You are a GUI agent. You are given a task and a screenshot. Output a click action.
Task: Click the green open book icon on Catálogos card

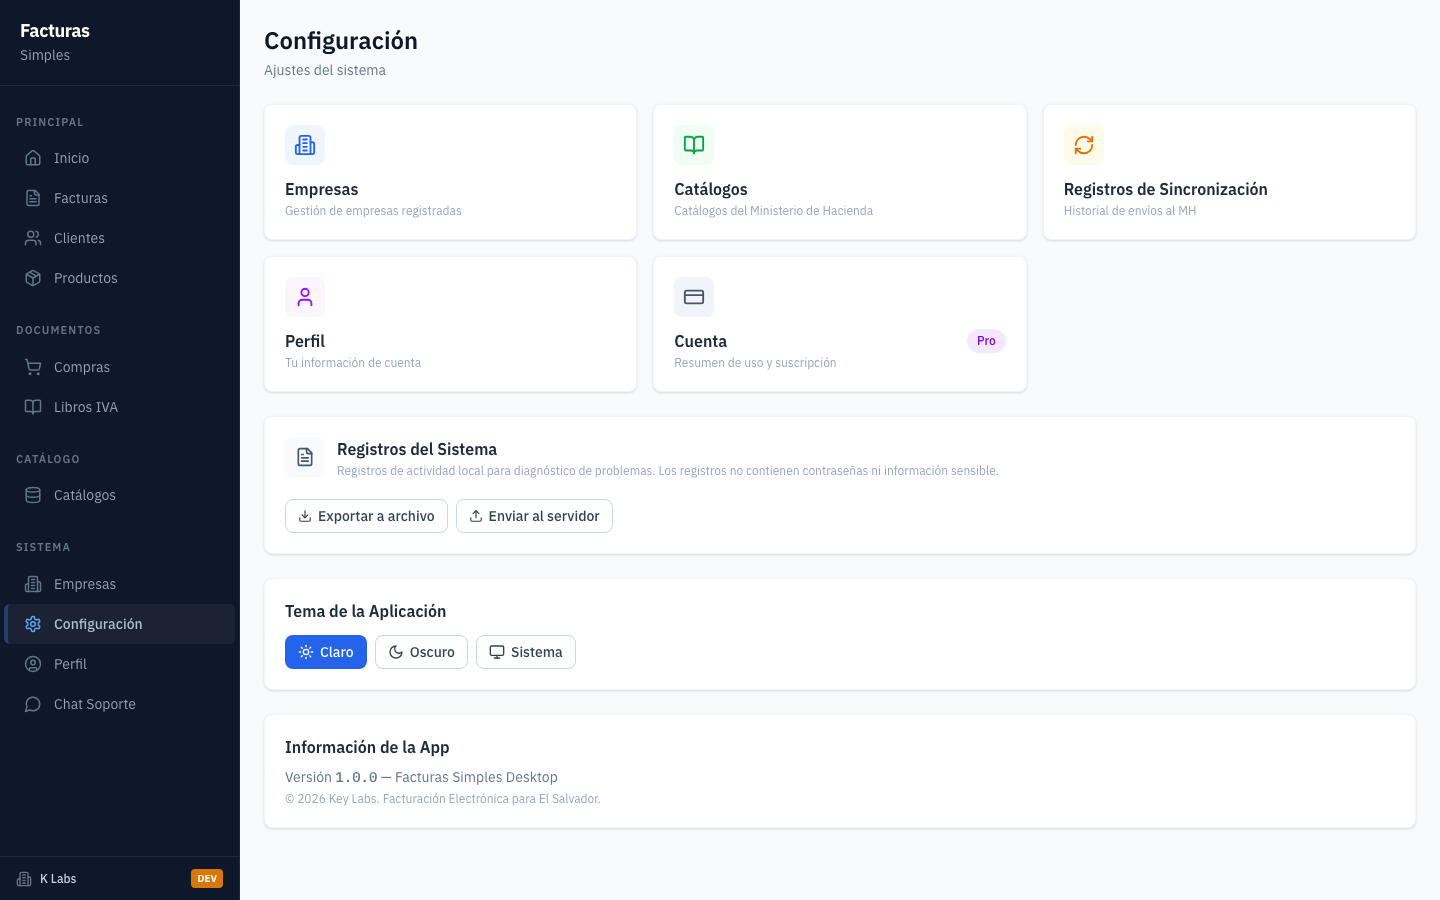pyautogui.click(x=694, y=145)
